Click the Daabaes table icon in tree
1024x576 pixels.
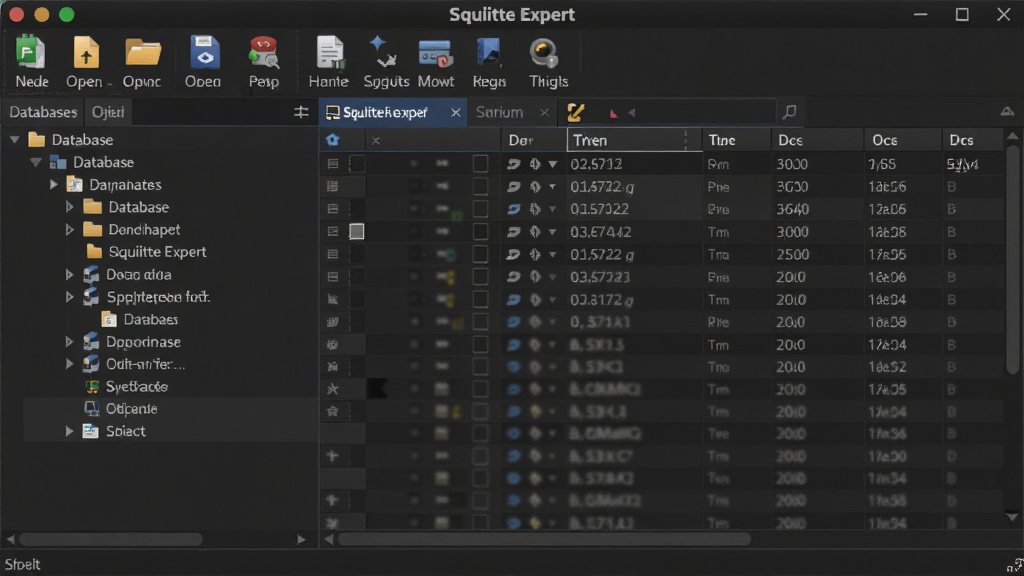click(109, 319)
